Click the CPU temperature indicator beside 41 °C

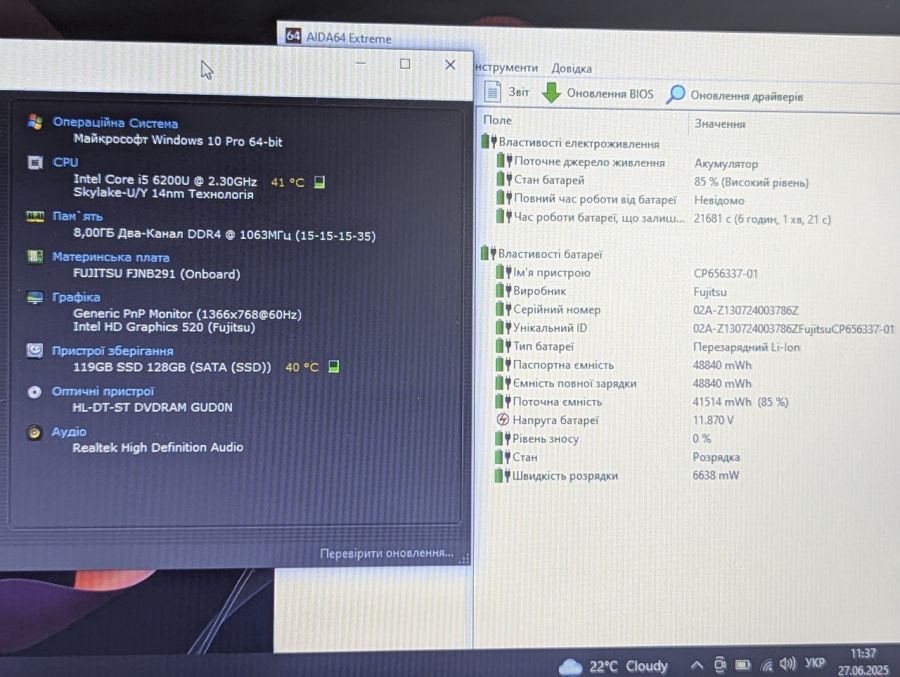(320, 182)
